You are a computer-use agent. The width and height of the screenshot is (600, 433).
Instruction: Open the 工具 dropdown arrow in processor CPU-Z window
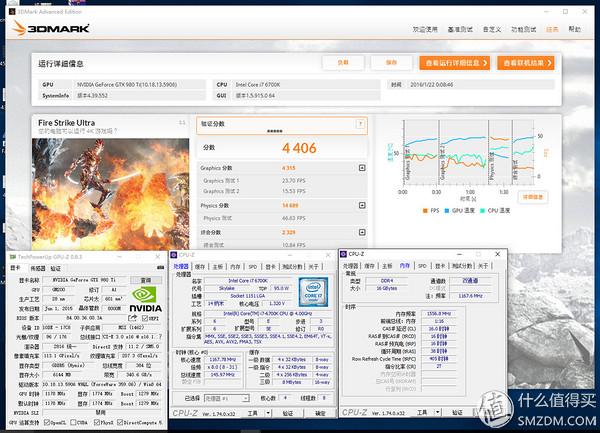[x=268, y=413]
